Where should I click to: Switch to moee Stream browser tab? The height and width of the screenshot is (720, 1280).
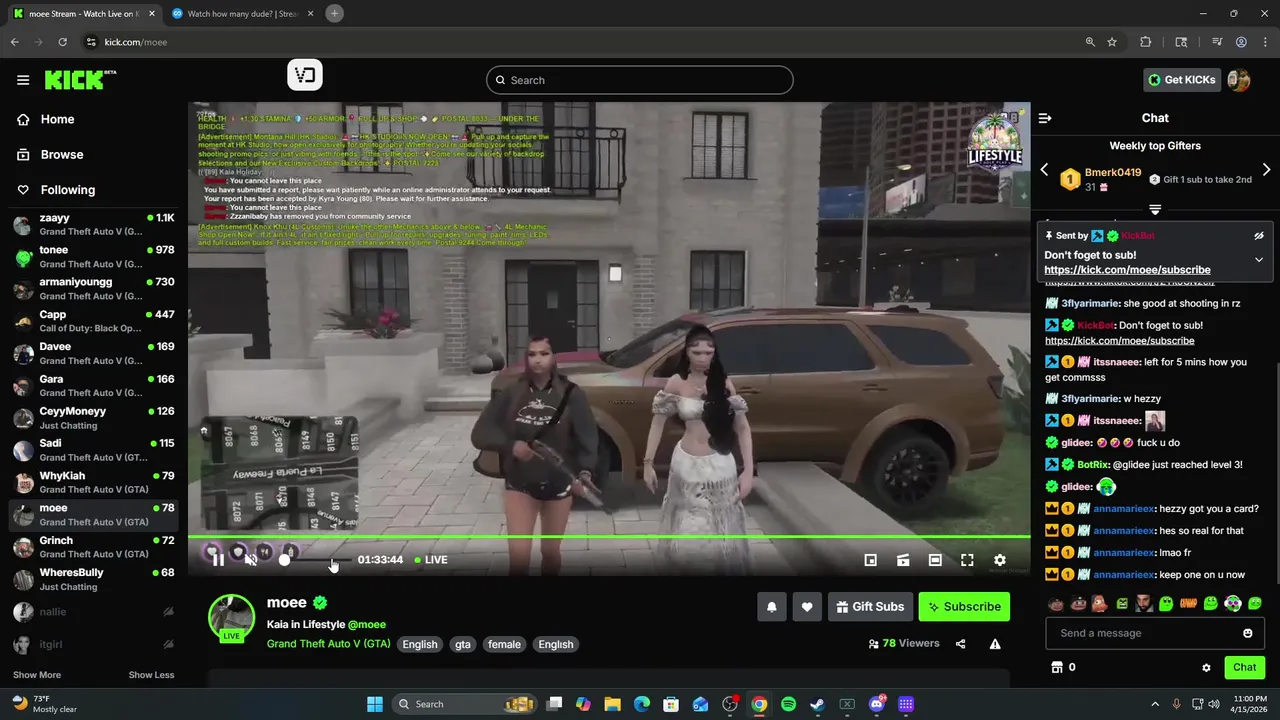pyautogui.click(x=82, y=14)
